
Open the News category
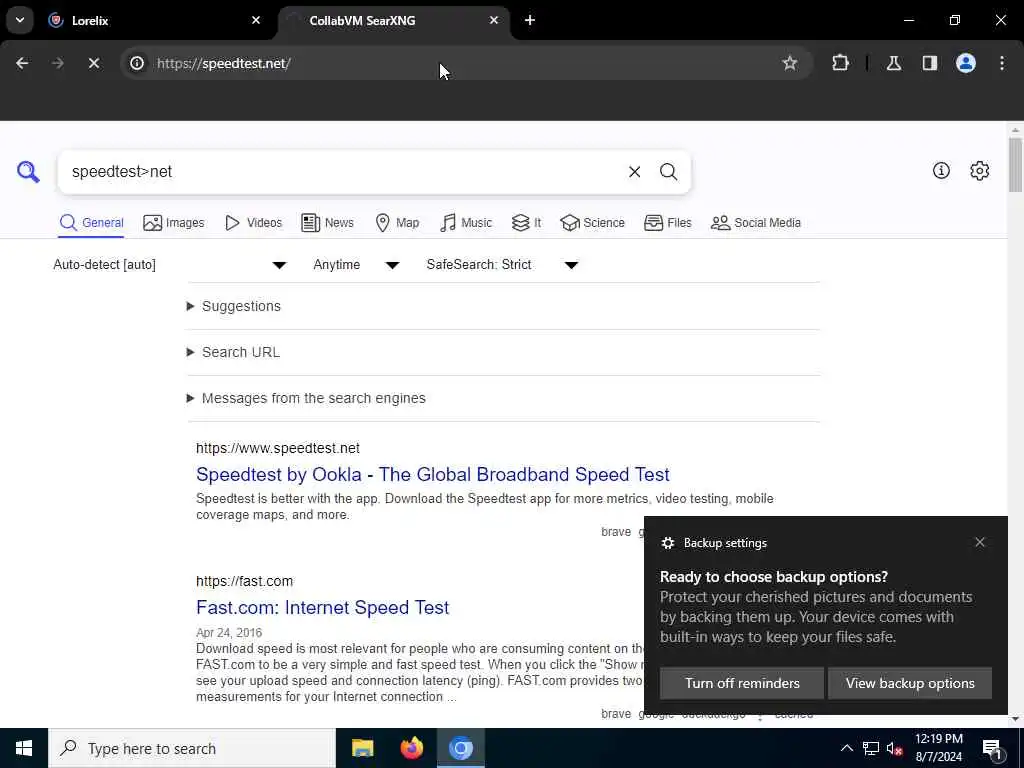coord(327,223)
